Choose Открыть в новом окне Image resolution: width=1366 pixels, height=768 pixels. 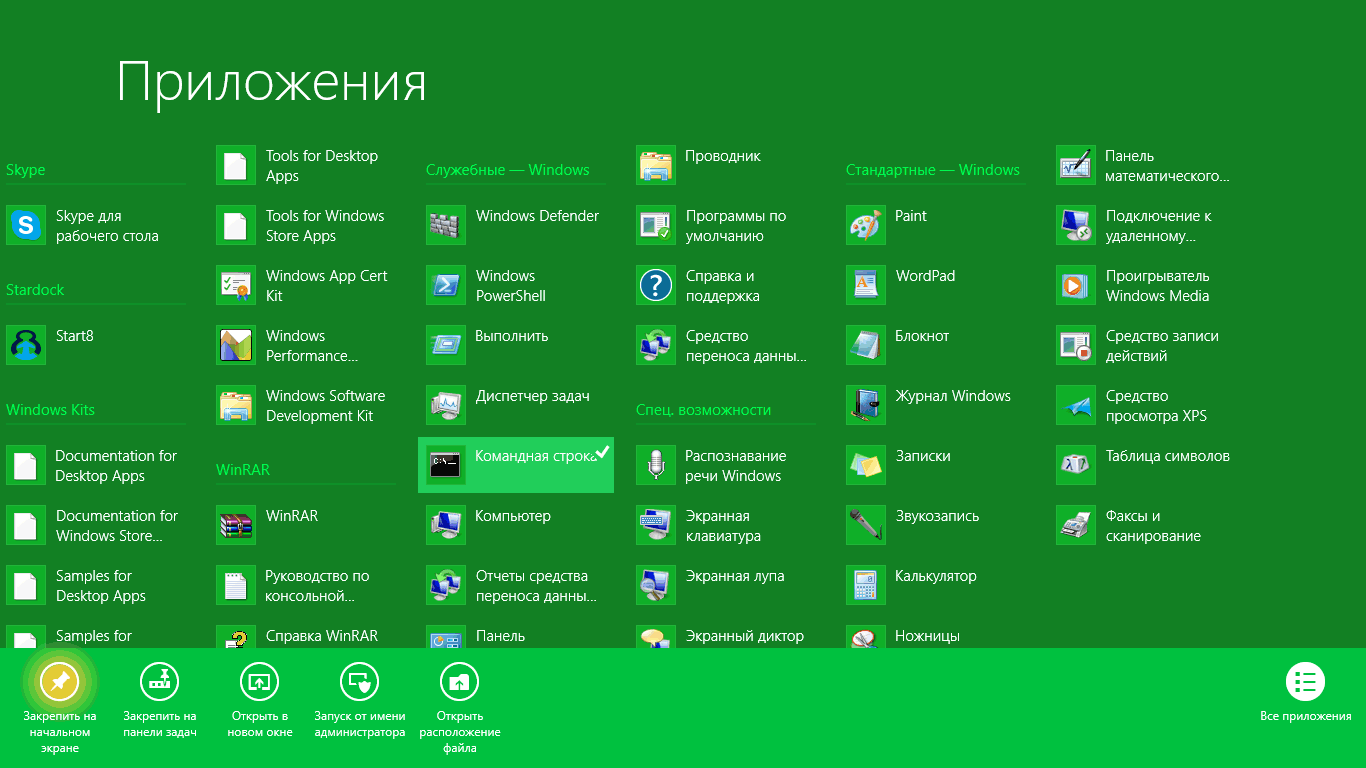point(260,701)
